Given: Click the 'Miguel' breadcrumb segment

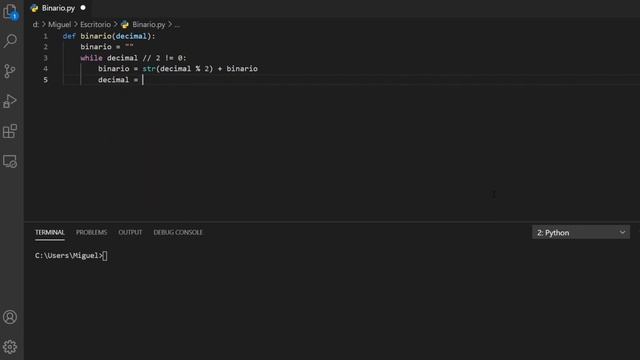Looking at the screenshot, I should click(60, 24).
